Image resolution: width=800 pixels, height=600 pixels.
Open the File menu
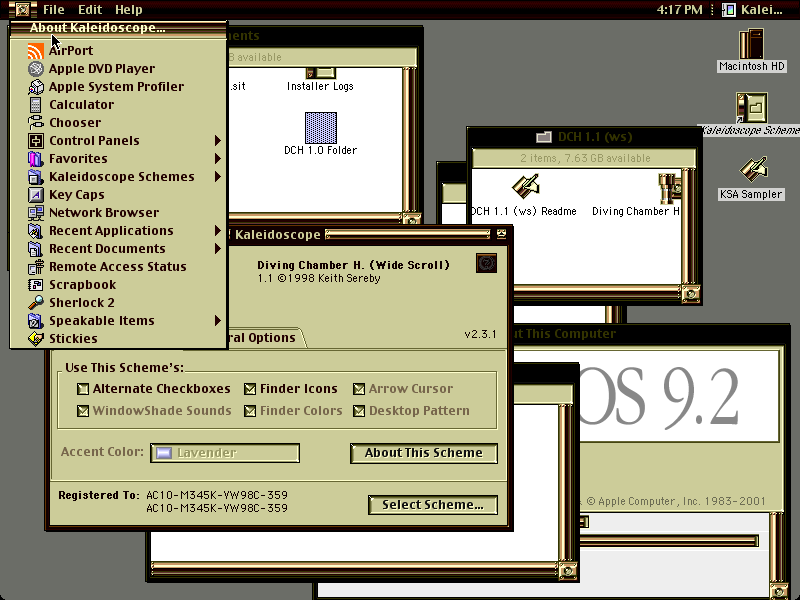click(54, 9)
